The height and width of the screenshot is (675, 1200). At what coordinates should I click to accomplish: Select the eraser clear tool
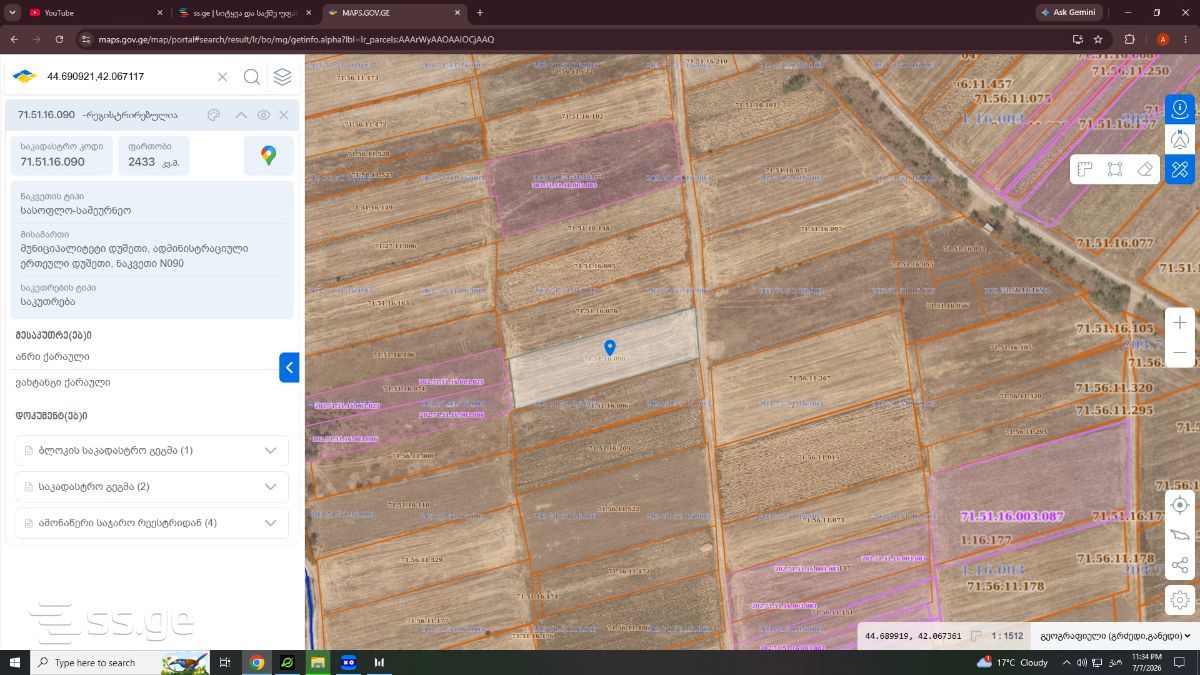(1146, 169)
